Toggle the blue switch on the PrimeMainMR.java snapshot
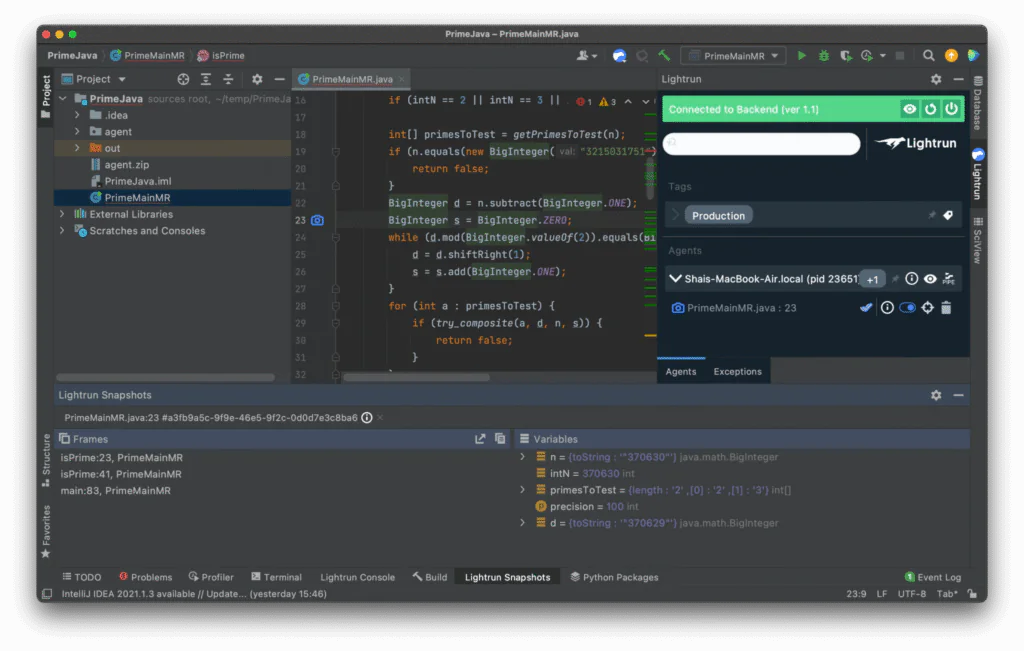This screenshot has width=1024, height=651. (907, 307)
